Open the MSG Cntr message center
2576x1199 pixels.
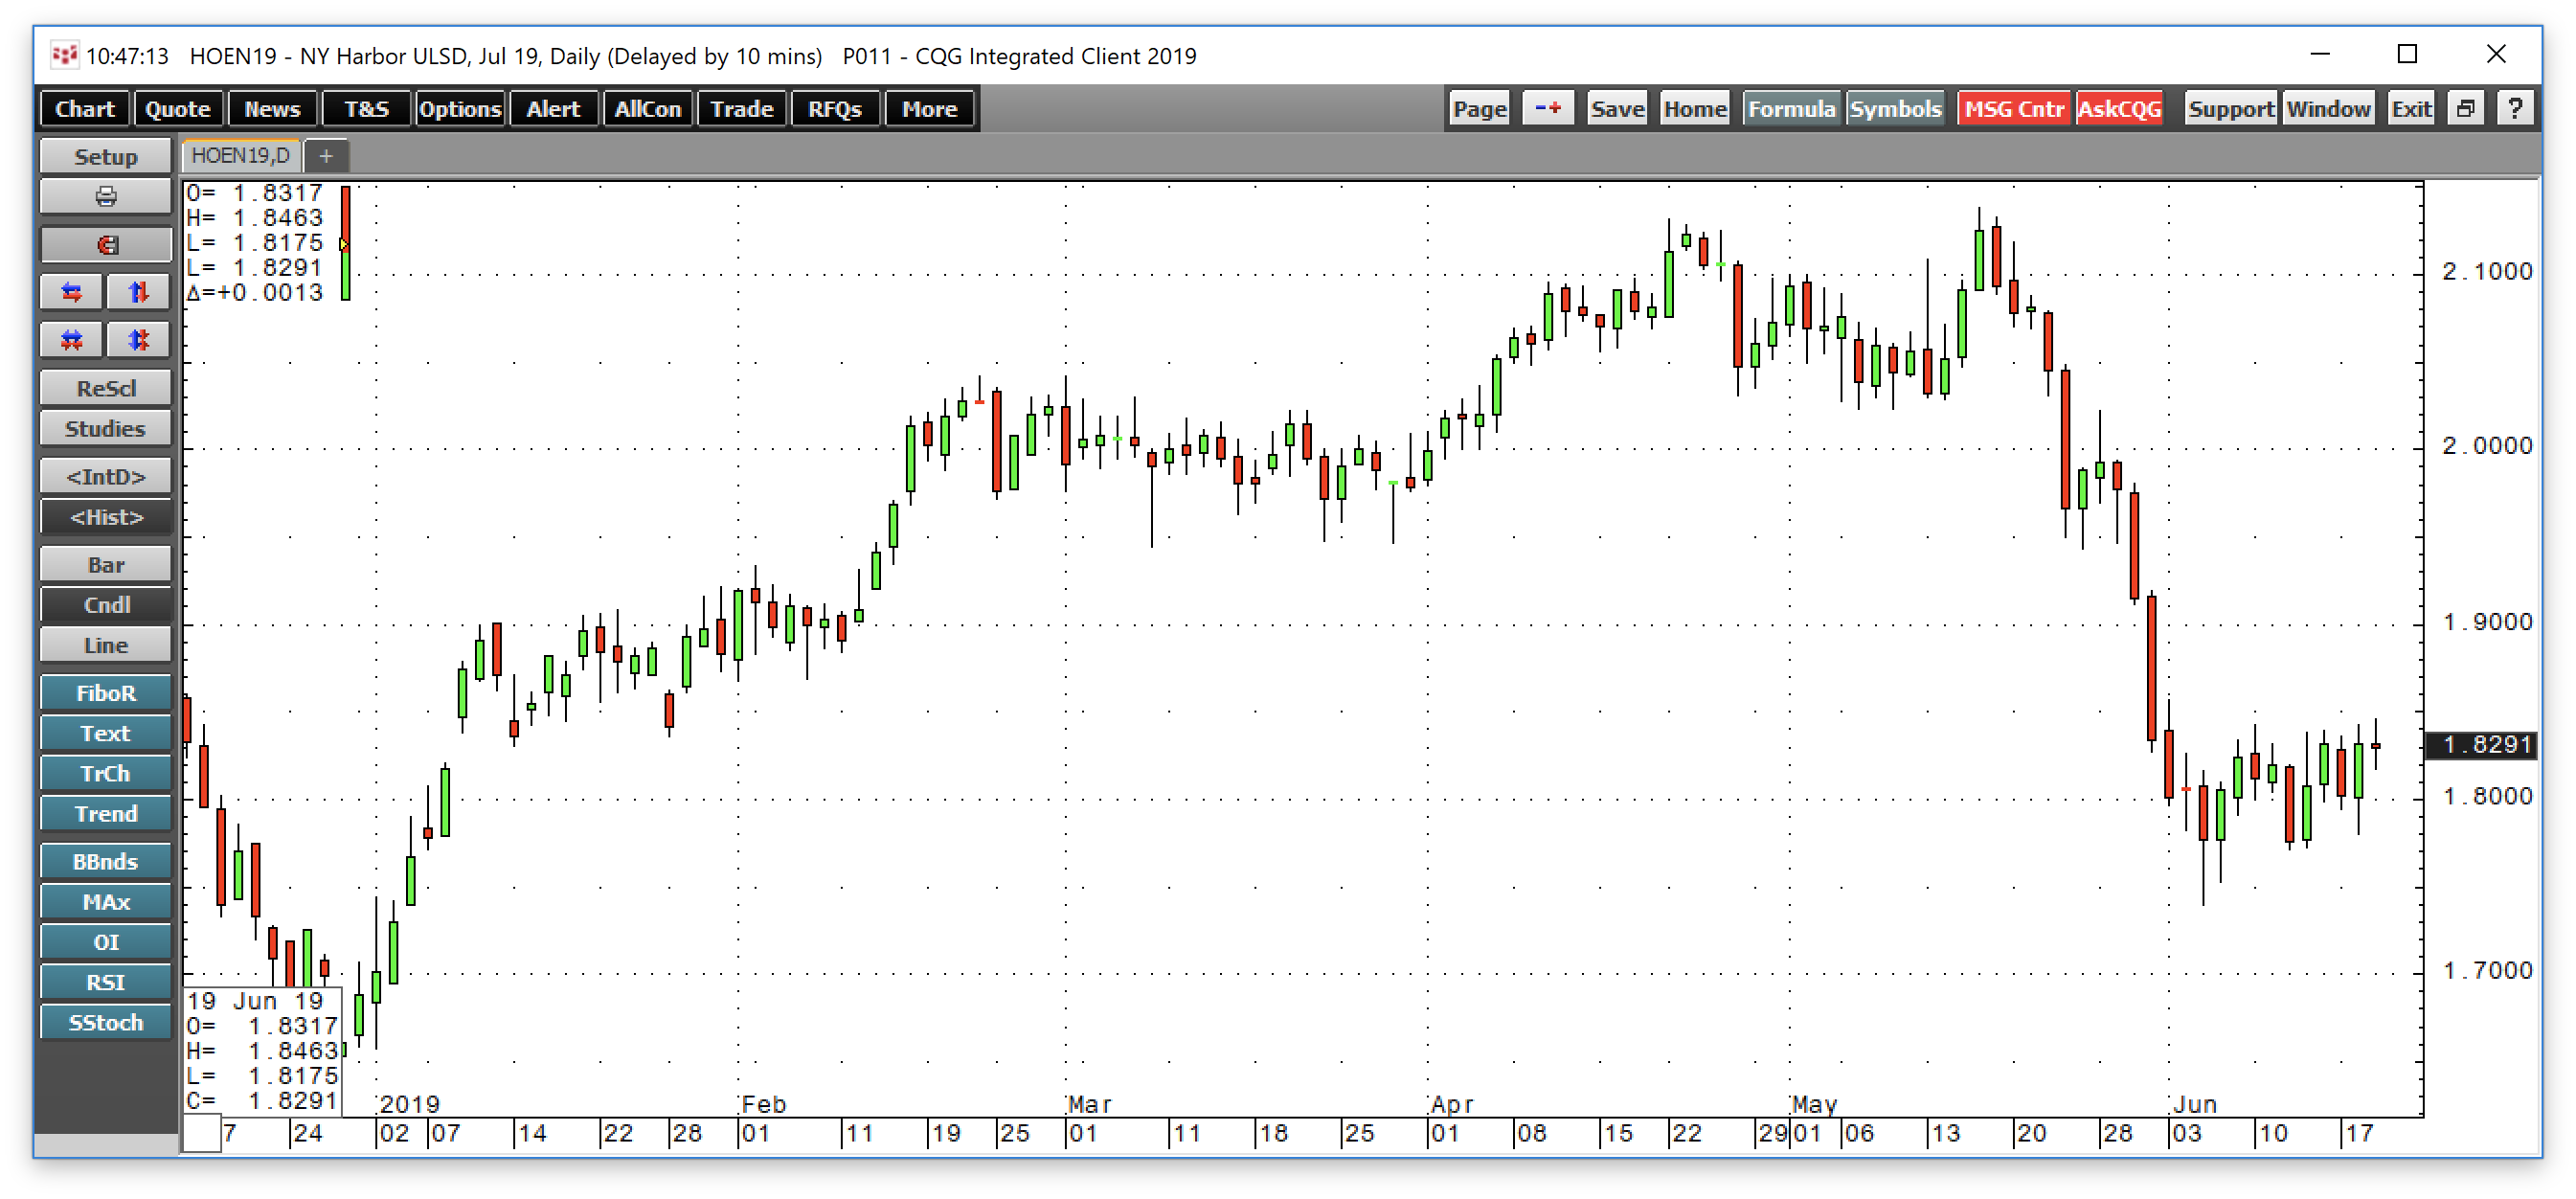(2014, 108)
